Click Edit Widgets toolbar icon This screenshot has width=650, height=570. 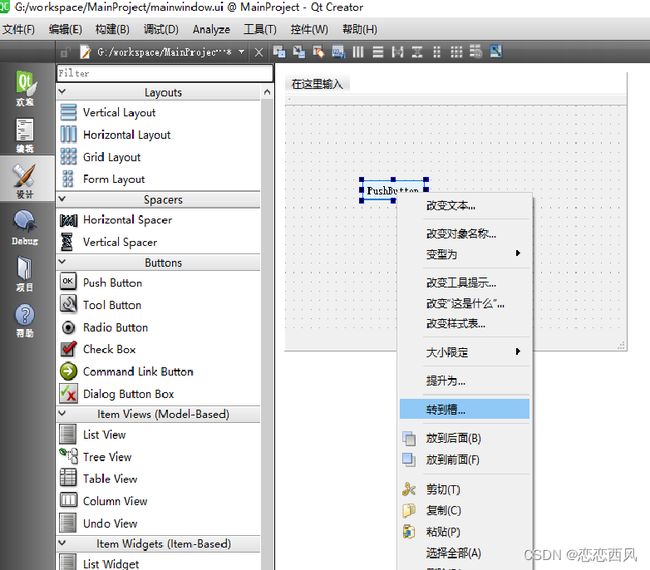tap(279, 52)
